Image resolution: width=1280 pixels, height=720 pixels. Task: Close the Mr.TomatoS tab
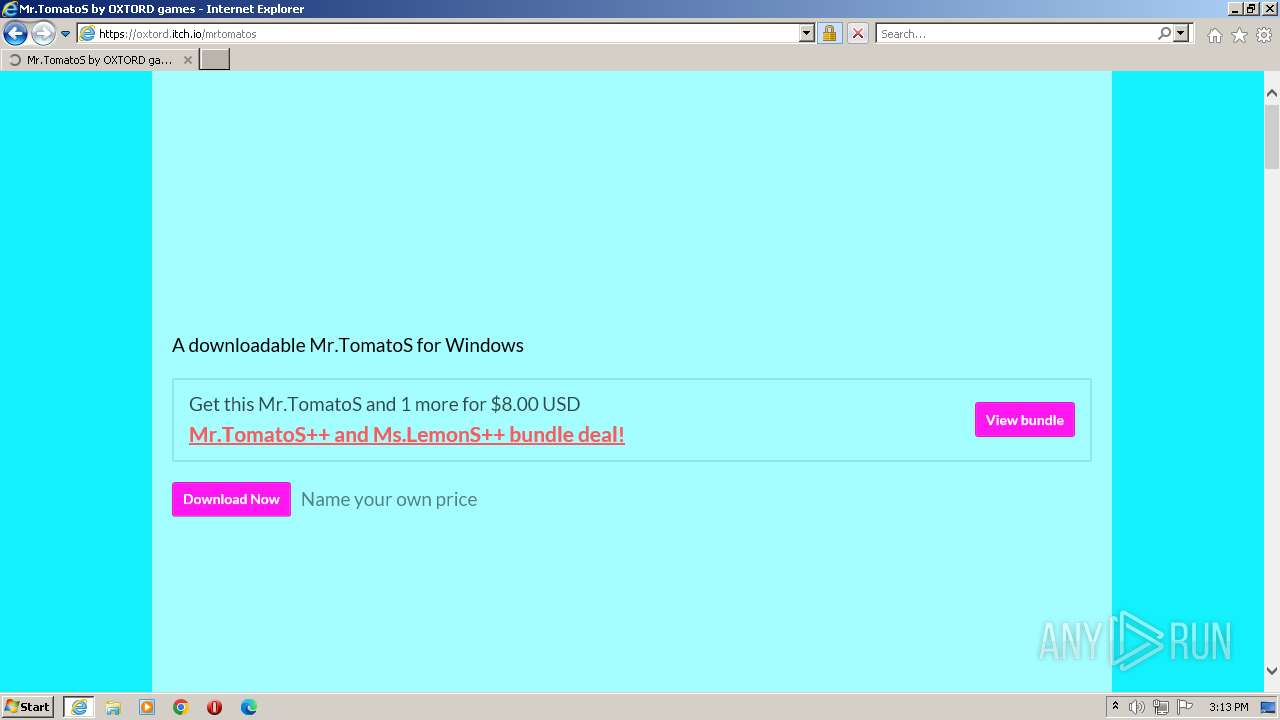188,60
